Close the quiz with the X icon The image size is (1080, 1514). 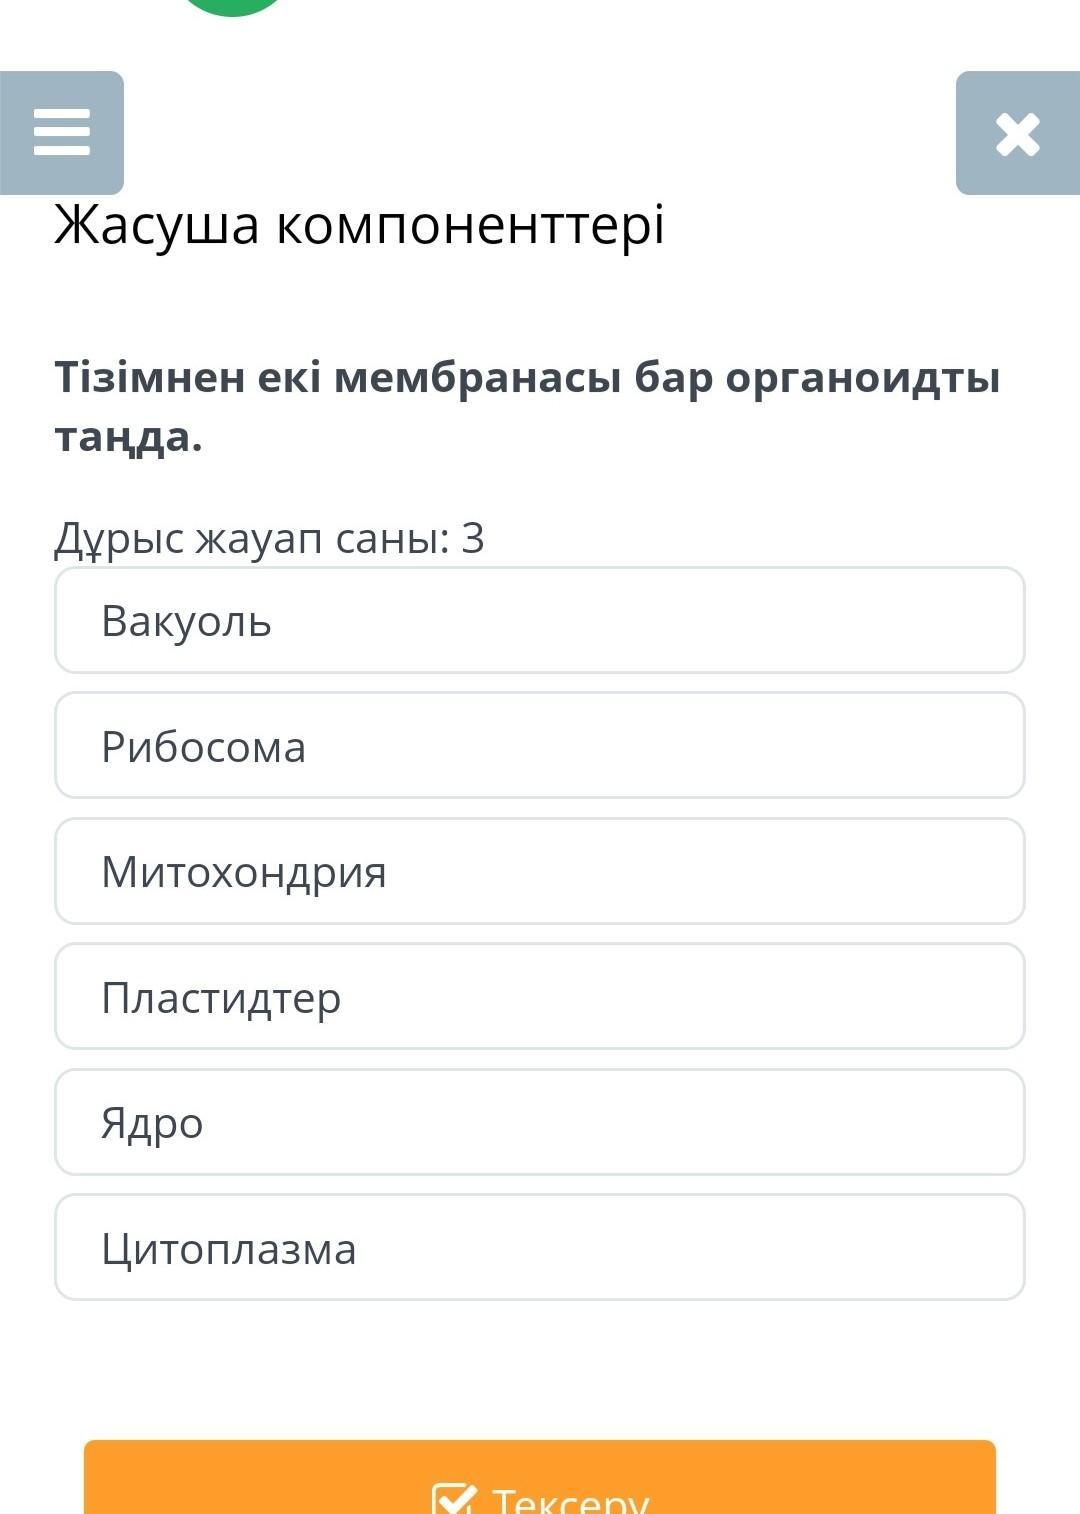[1017, 134]
